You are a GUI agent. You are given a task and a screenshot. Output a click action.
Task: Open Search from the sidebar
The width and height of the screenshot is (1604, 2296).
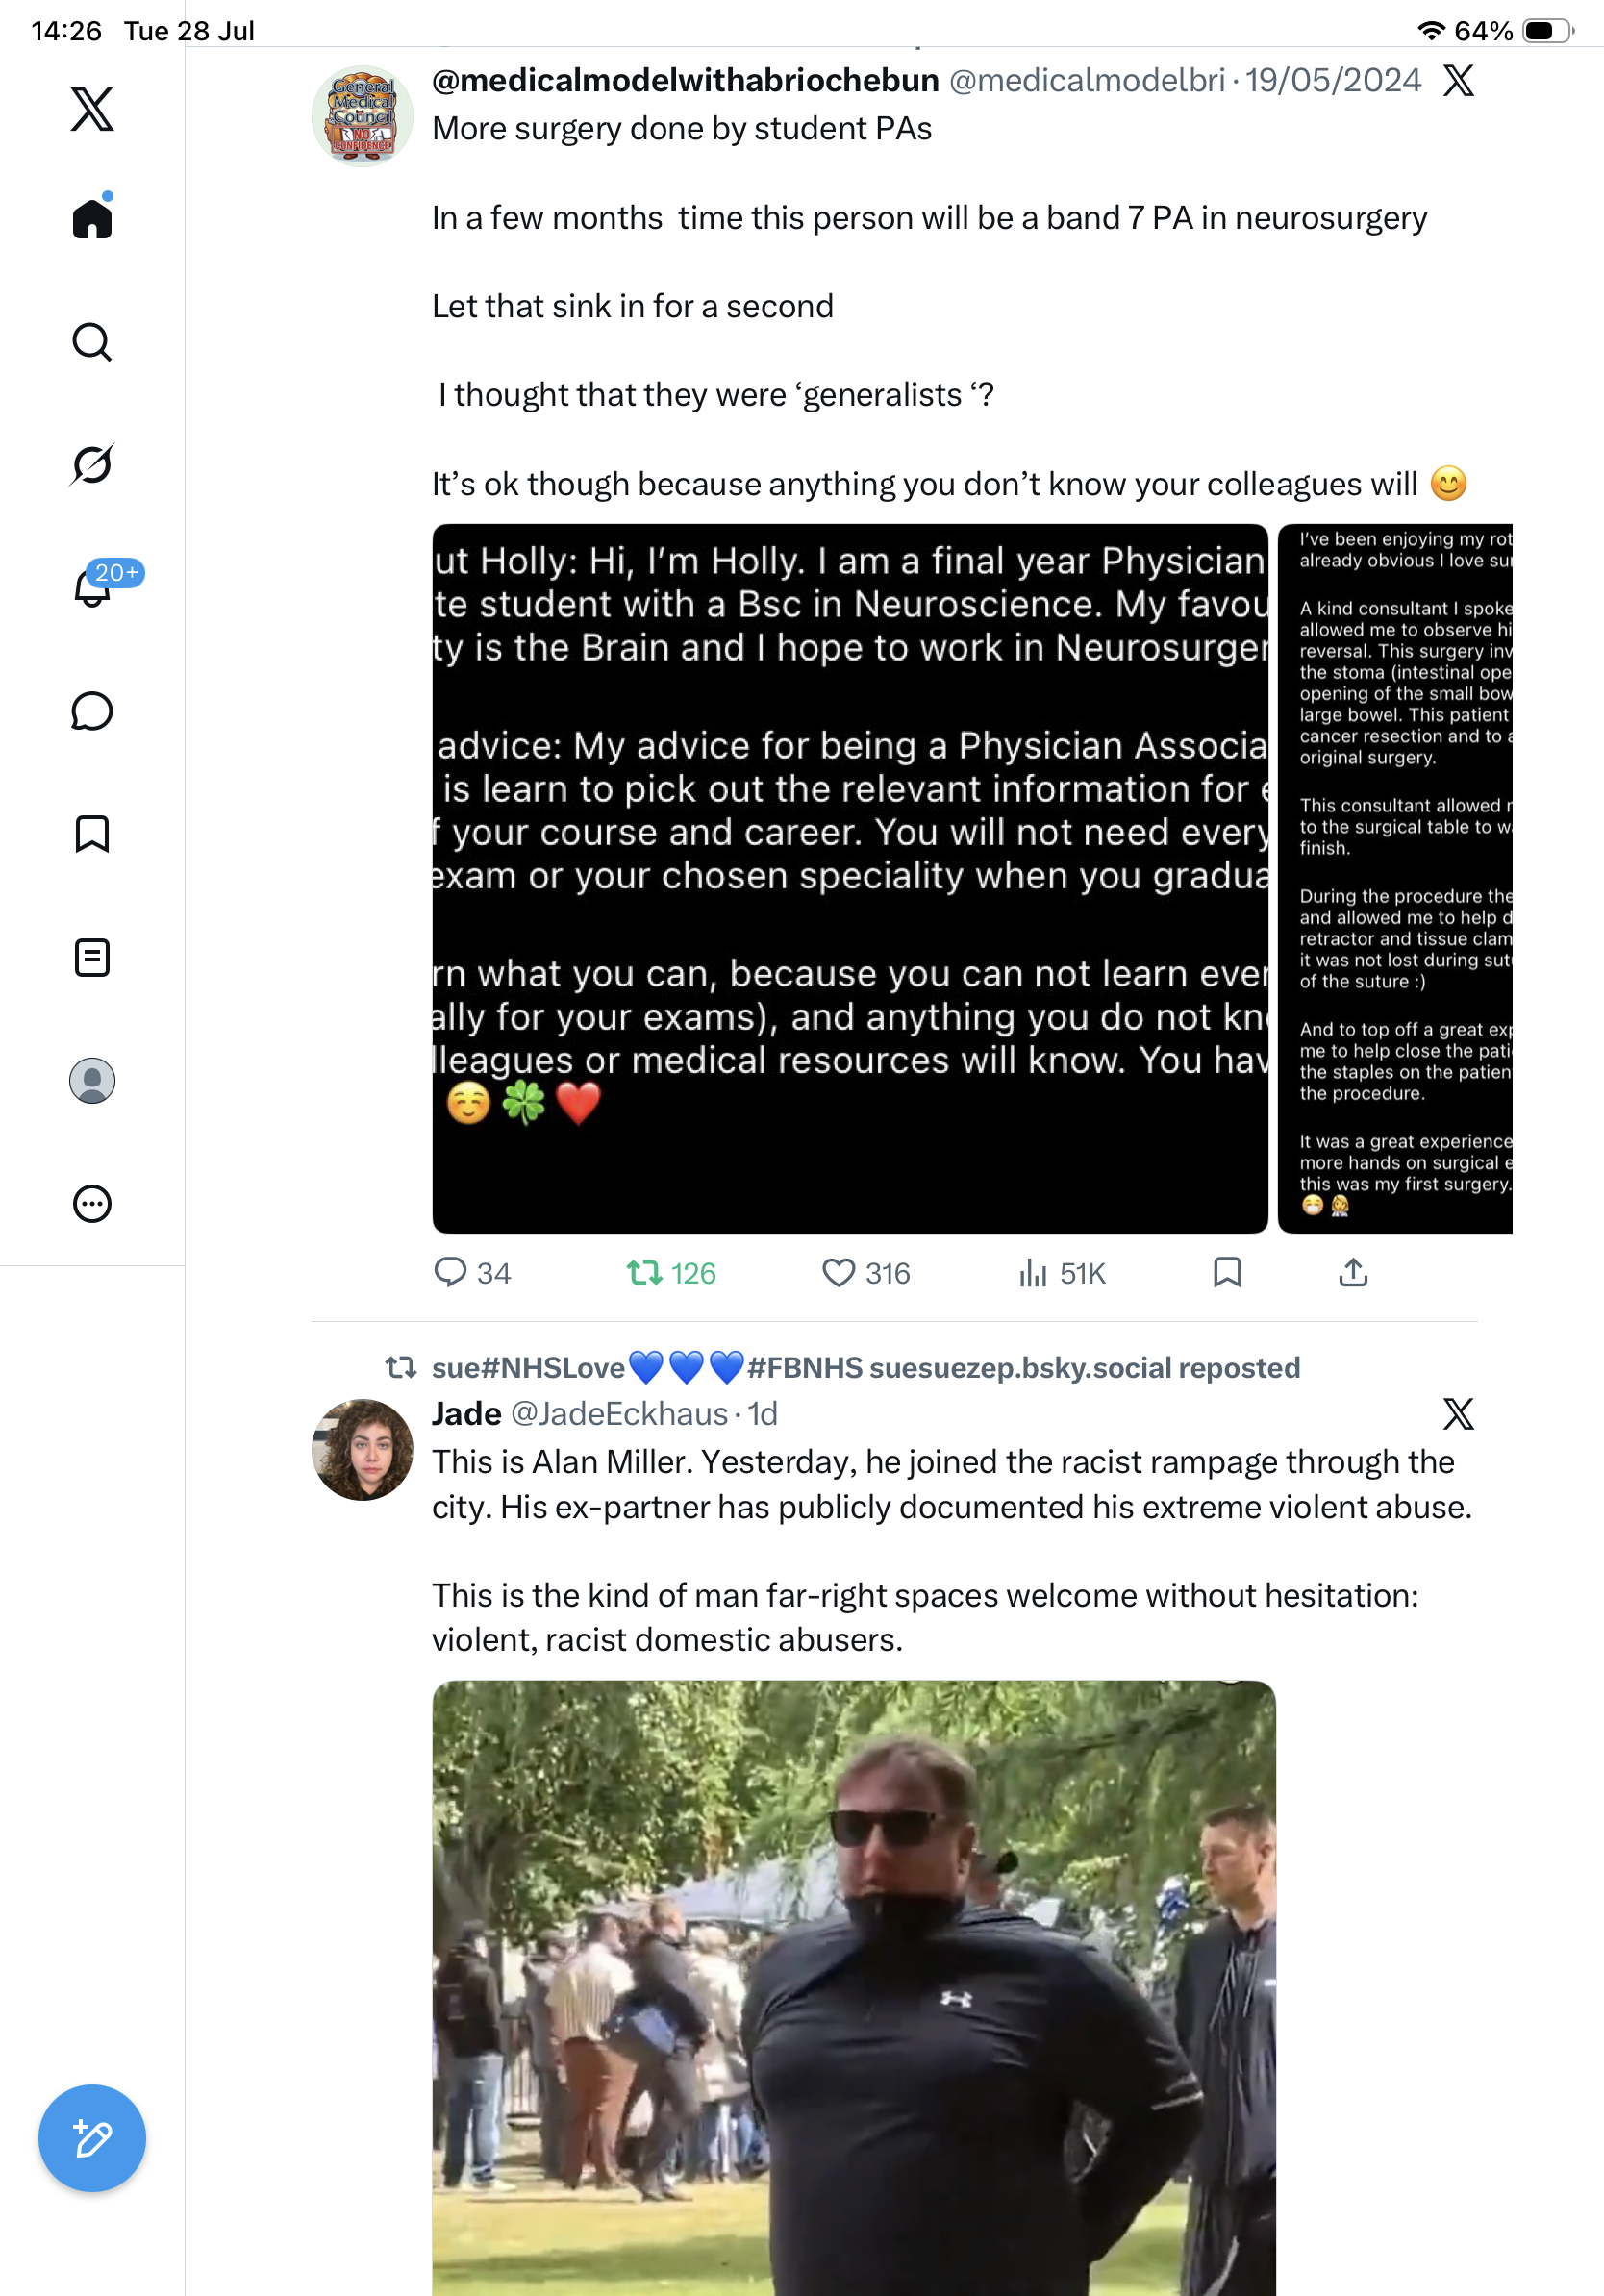[92, 342]
